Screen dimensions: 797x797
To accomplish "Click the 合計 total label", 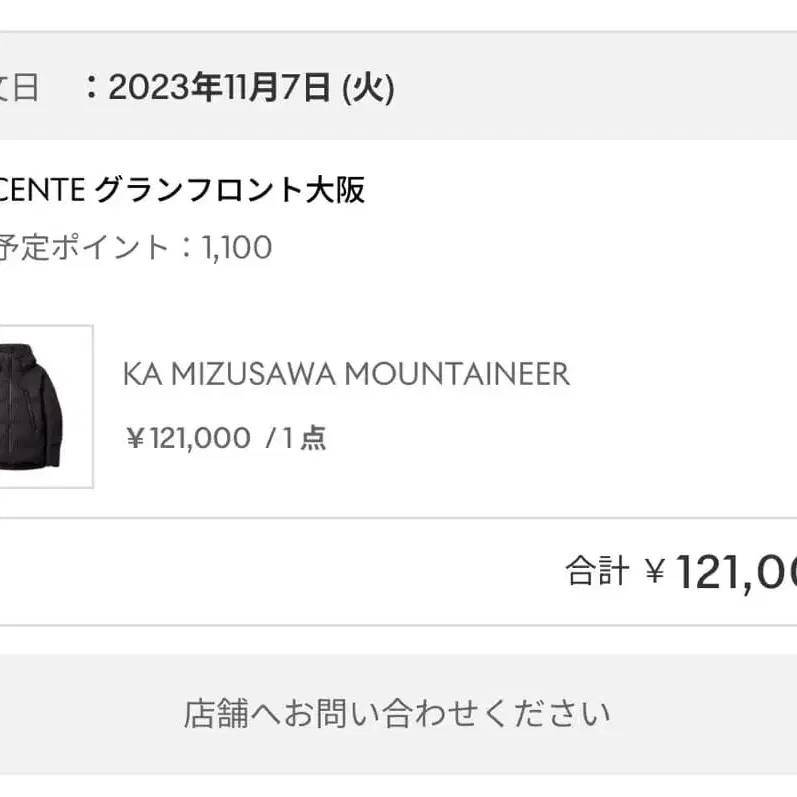I will pos(597,572).
